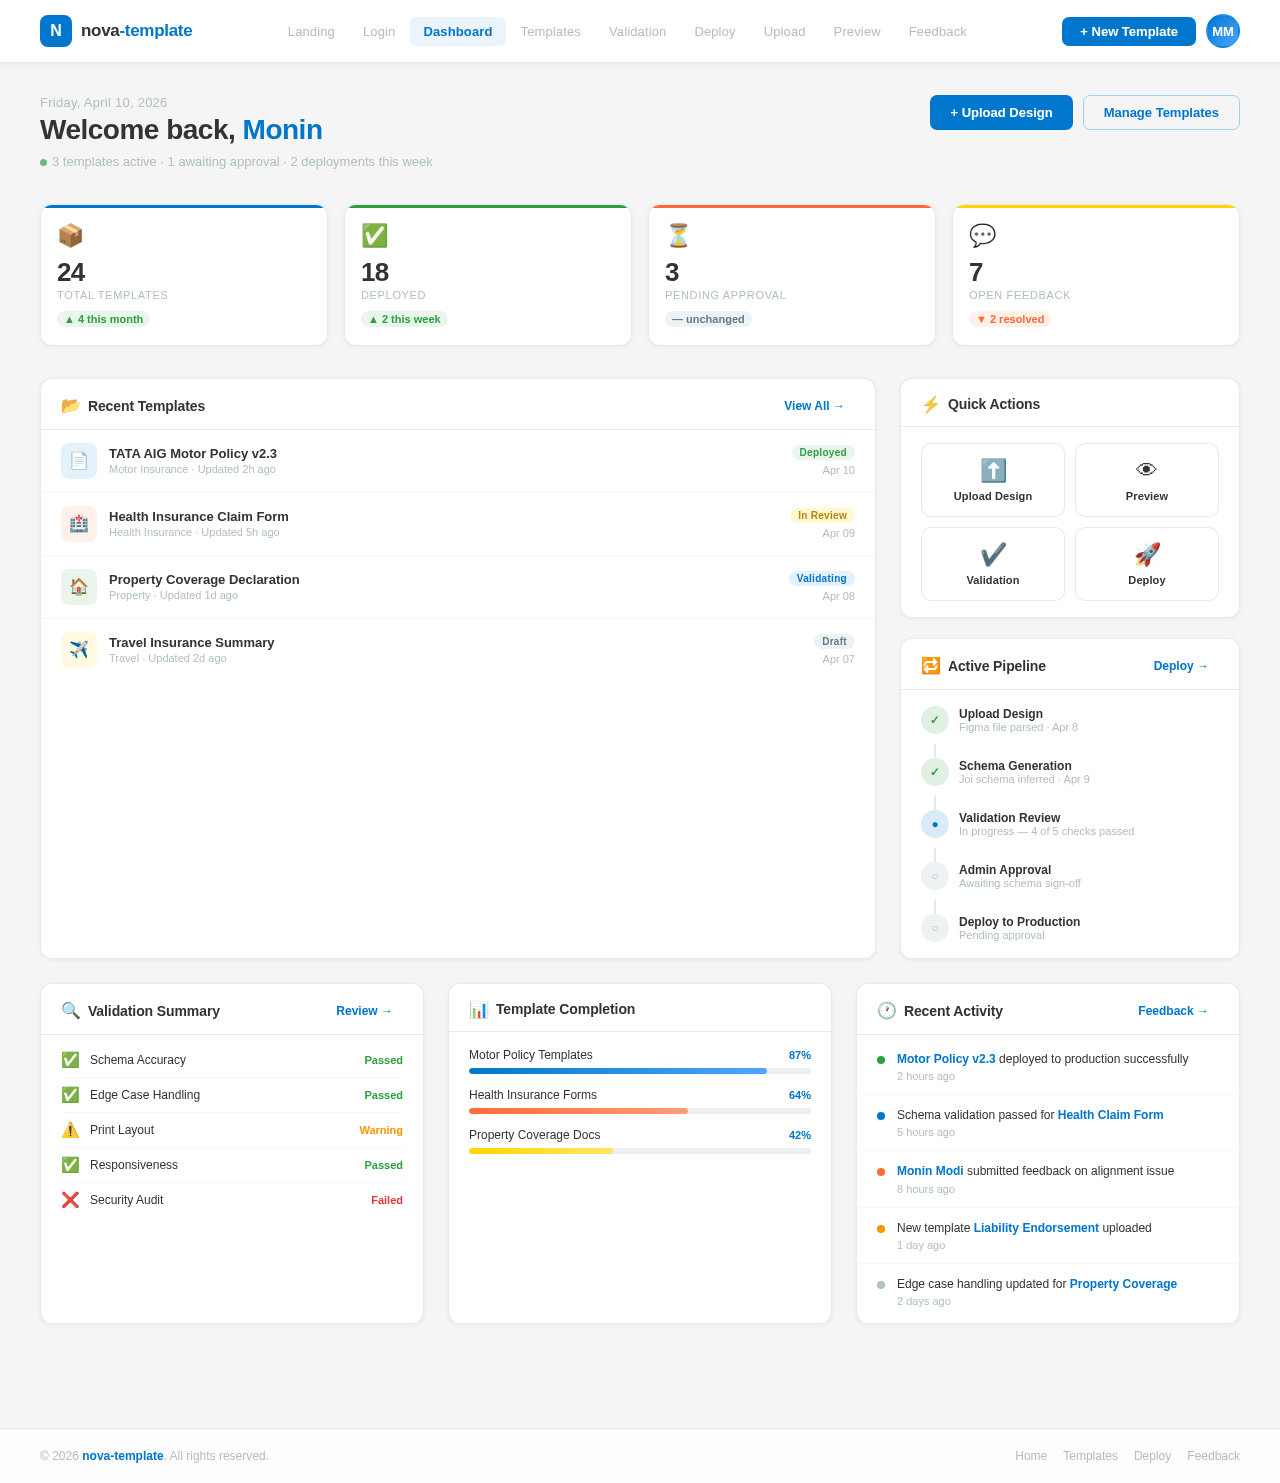Click the Health Insurance Forms progress bar
The width and height of the screenshot is (1280, 1483).
(x=640, y=1111)
